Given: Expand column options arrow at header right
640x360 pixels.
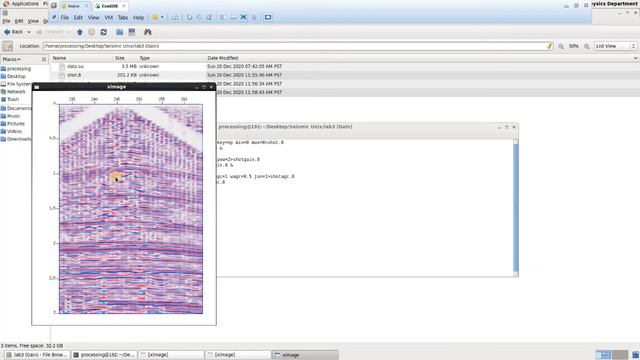Looking at the screenshot, I should pos(635,58).
